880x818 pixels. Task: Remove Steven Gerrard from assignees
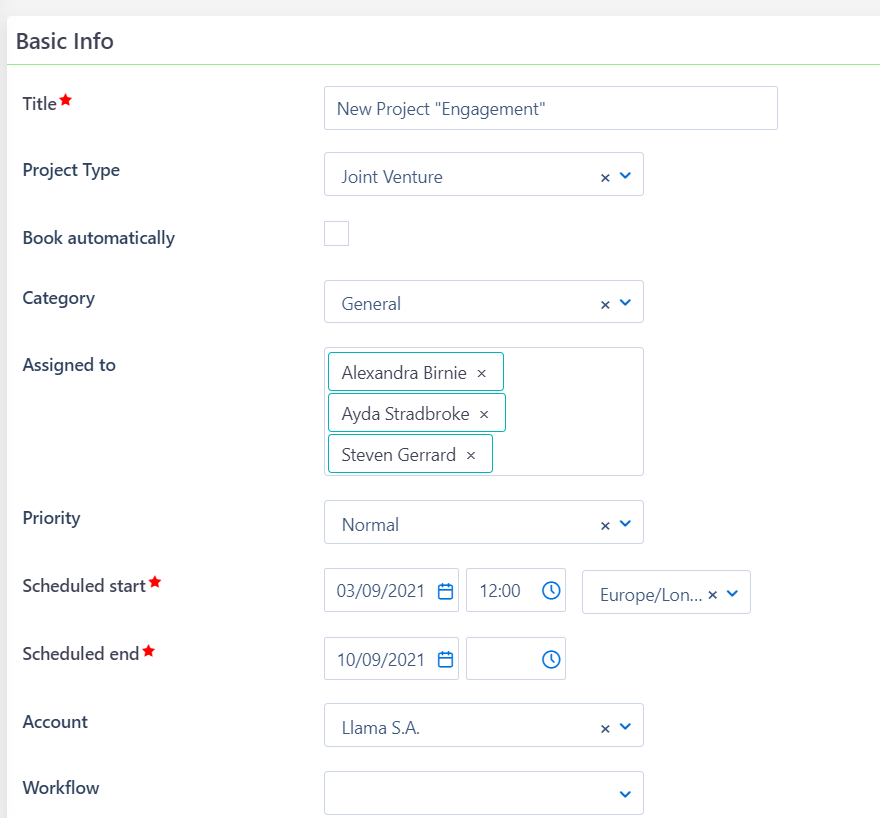coord(470,454)
